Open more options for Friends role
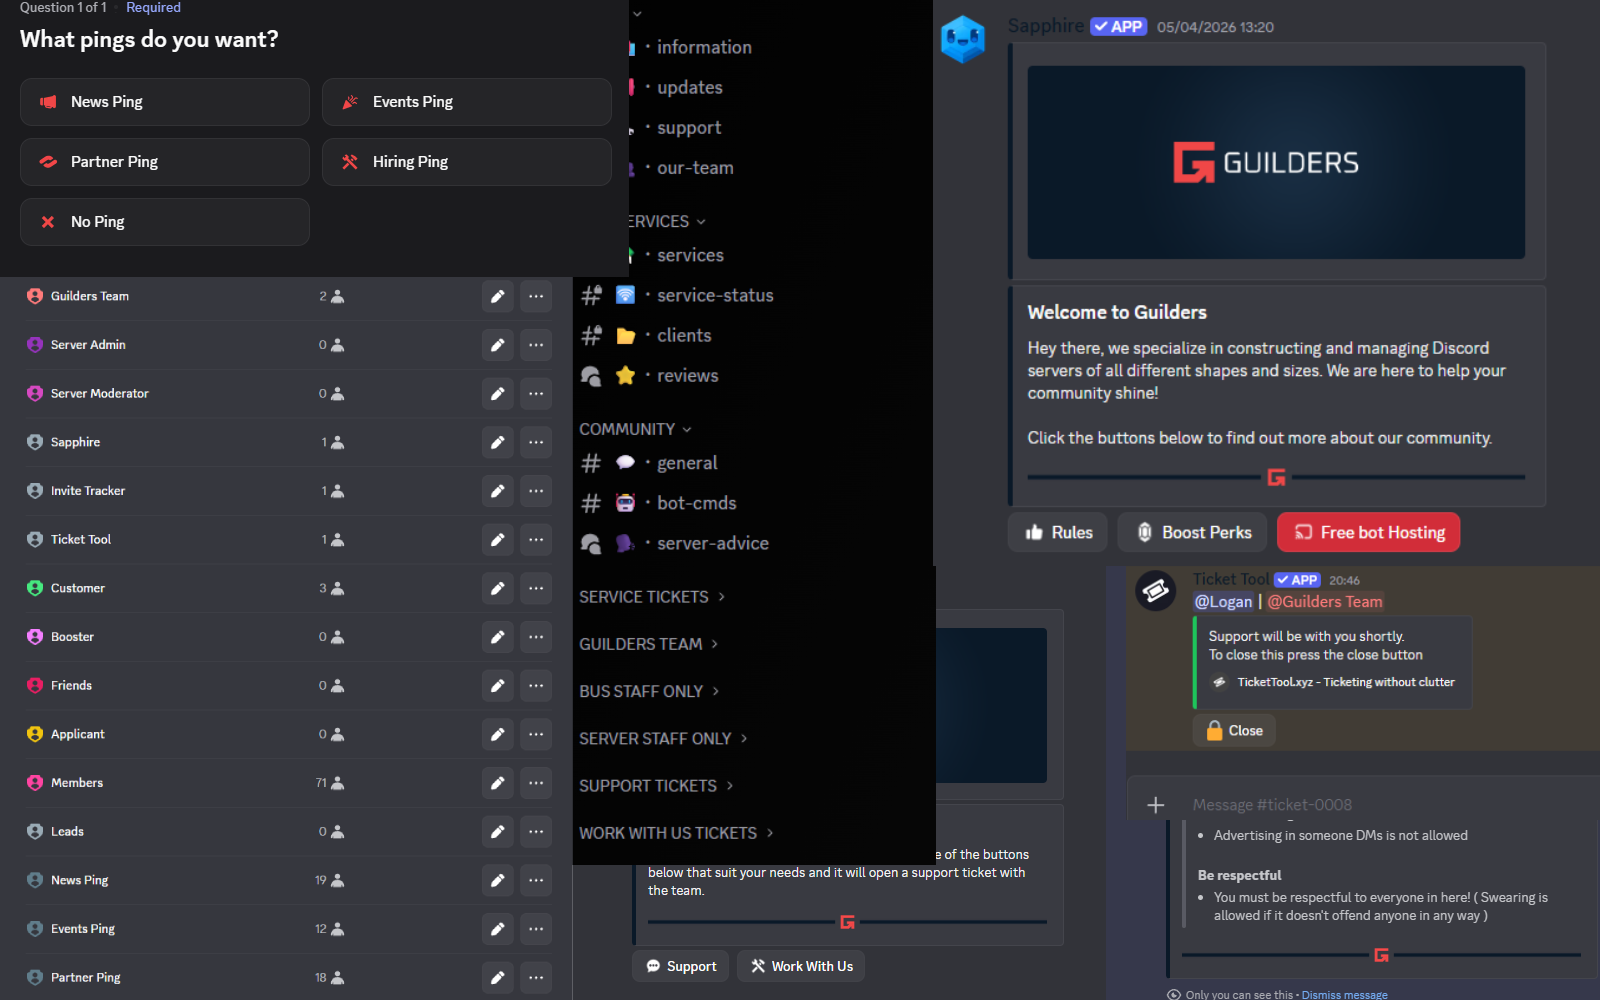The image size is (1600, 1000). click(x=536, y=686)
